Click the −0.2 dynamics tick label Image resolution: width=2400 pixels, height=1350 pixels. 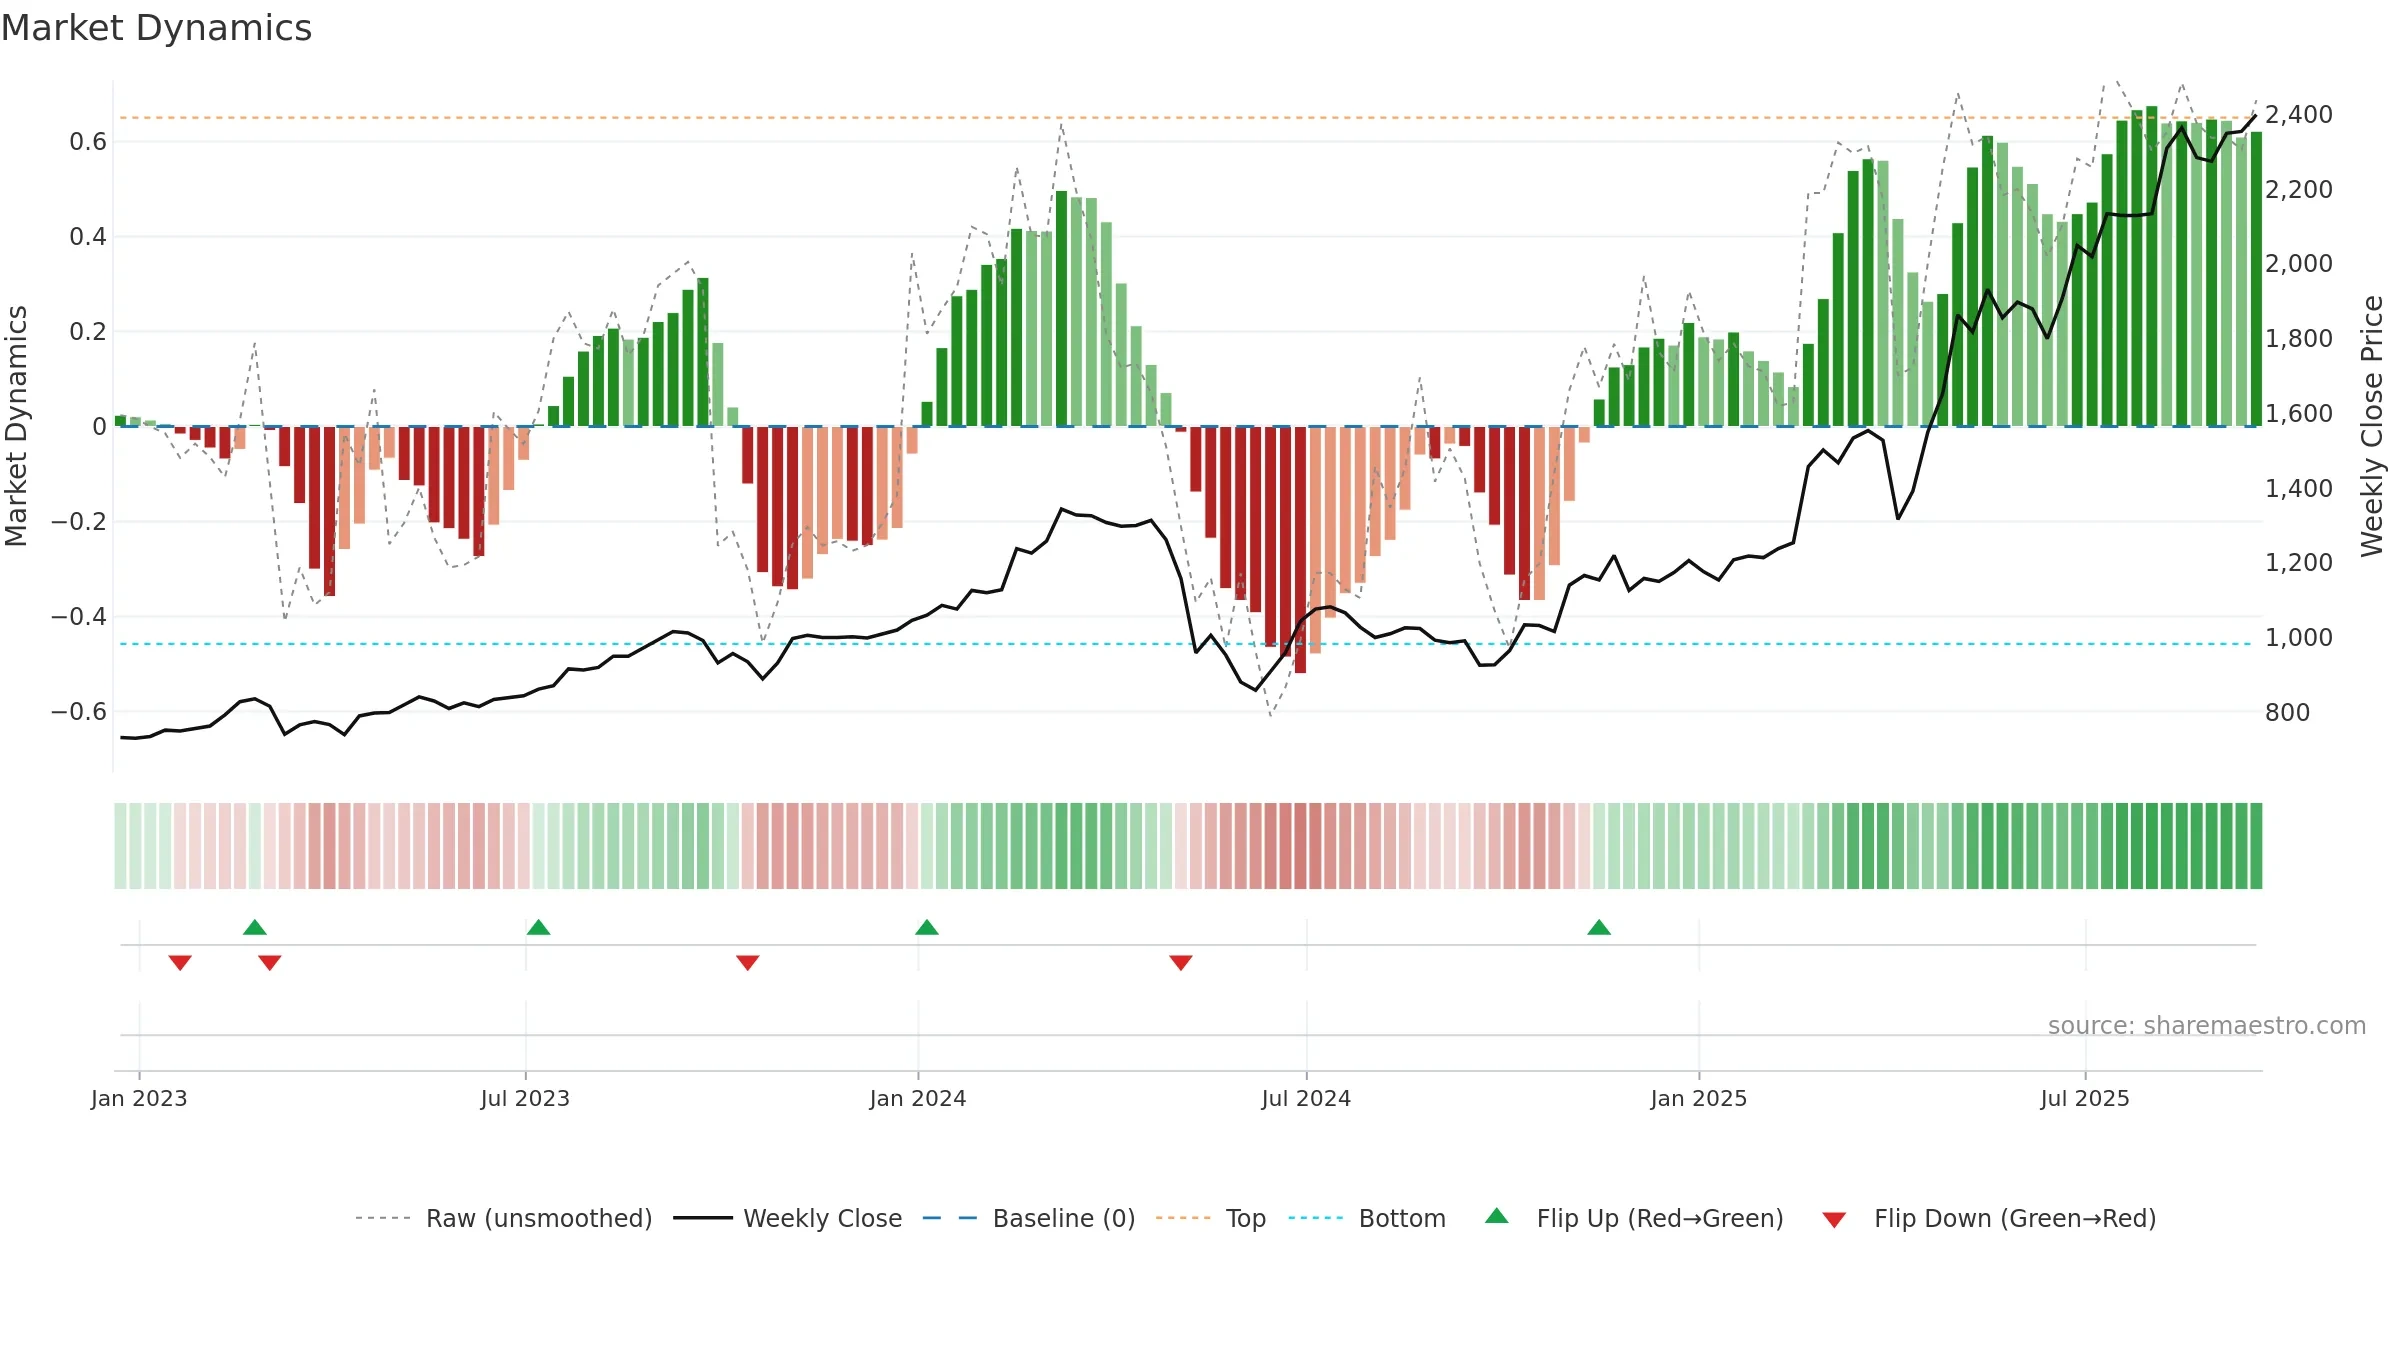point(78,522)
